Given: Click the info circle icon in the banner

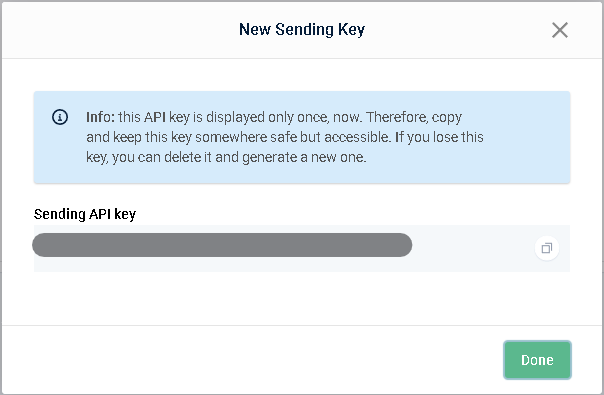Looking at the screenshot, I should click(x=60, y=117).
